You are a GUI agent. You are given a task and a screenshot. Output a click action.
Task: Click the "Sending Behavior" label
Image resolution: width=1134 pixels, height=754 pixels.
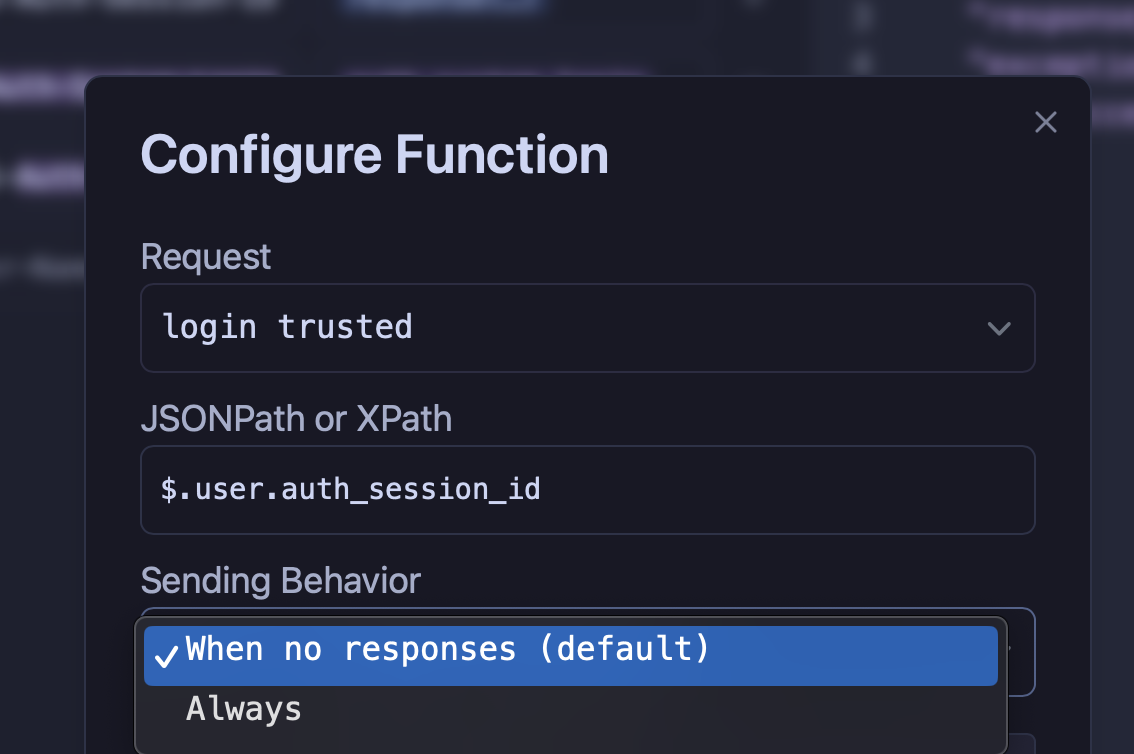(281, 581)
